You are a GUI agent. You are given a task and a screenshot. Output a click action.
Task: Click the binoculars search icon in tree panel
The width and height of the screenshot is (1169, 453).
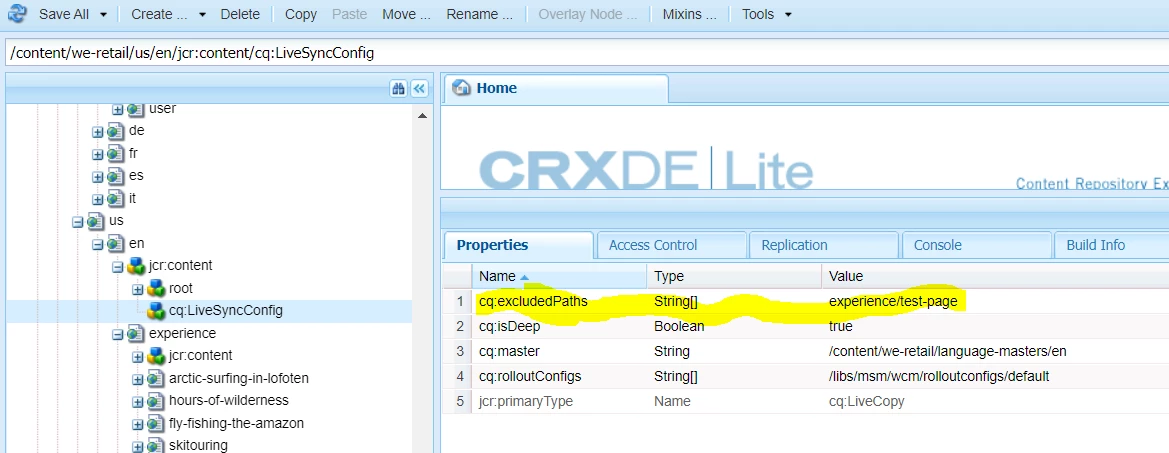(x=398, y=89)
